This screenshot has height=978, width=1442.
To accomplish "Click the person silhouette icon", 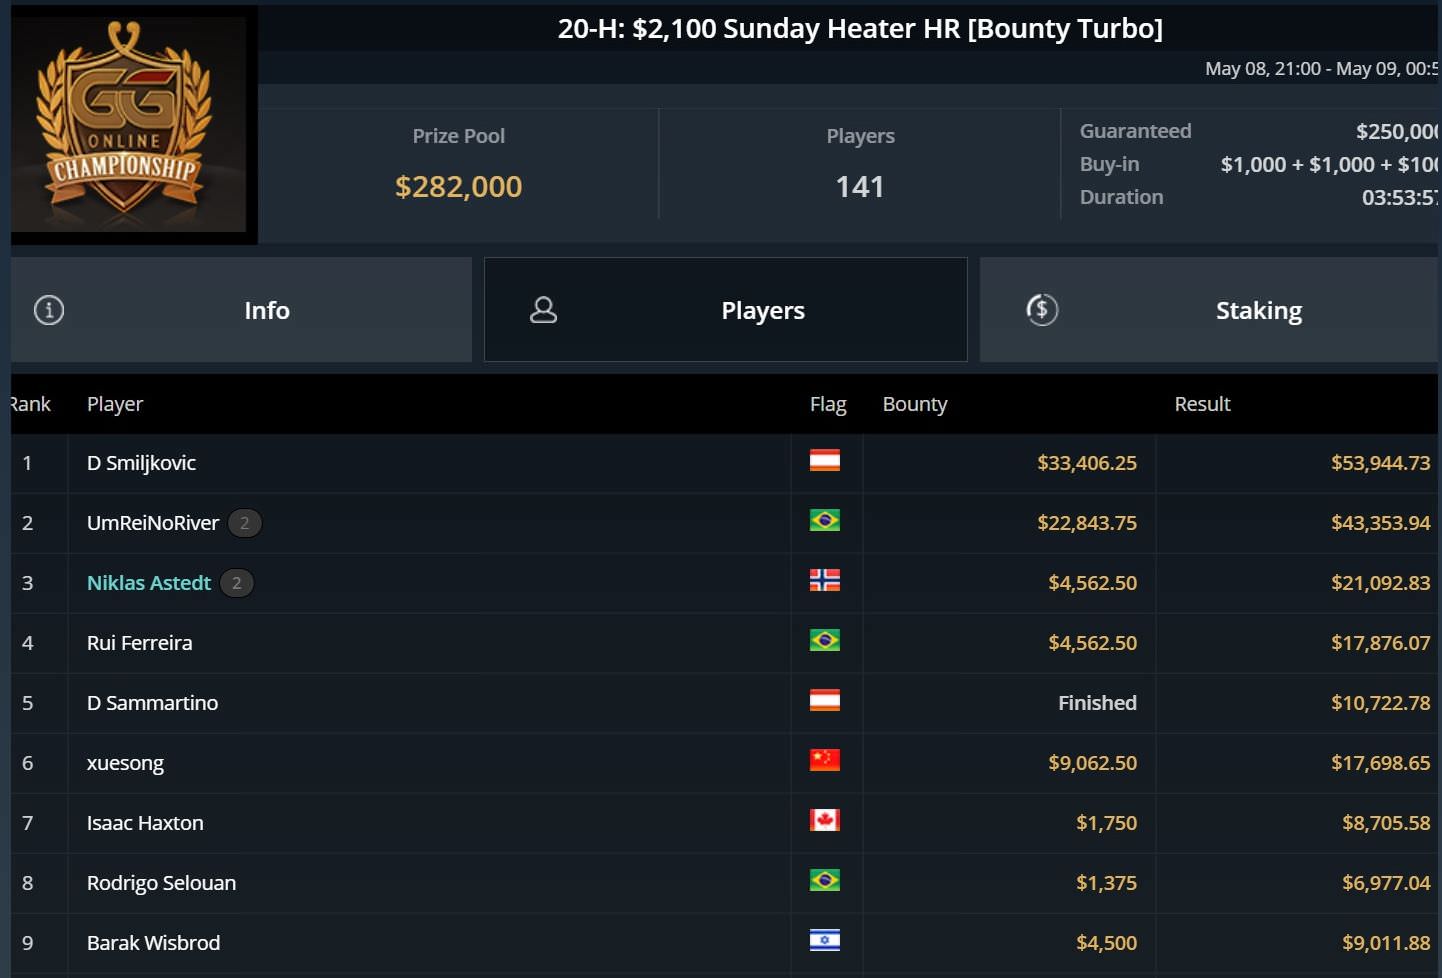I will (543, 310).
